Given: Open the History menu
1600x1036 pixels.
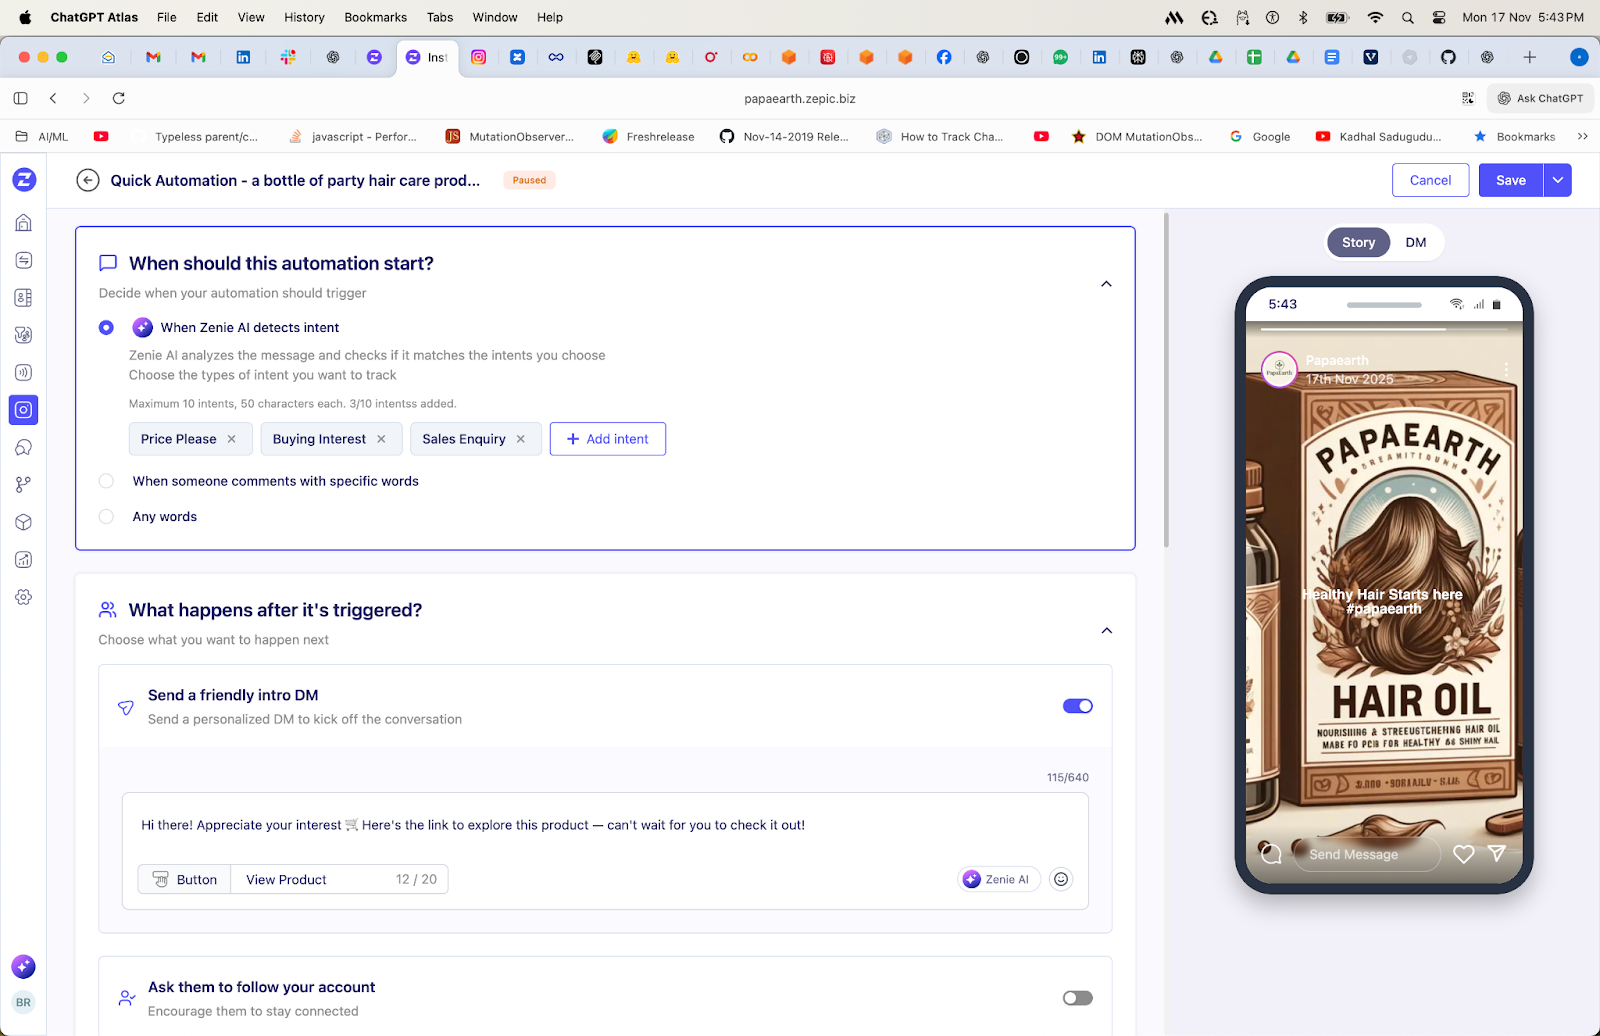Looking at the screenshot, I should (304, 17).
